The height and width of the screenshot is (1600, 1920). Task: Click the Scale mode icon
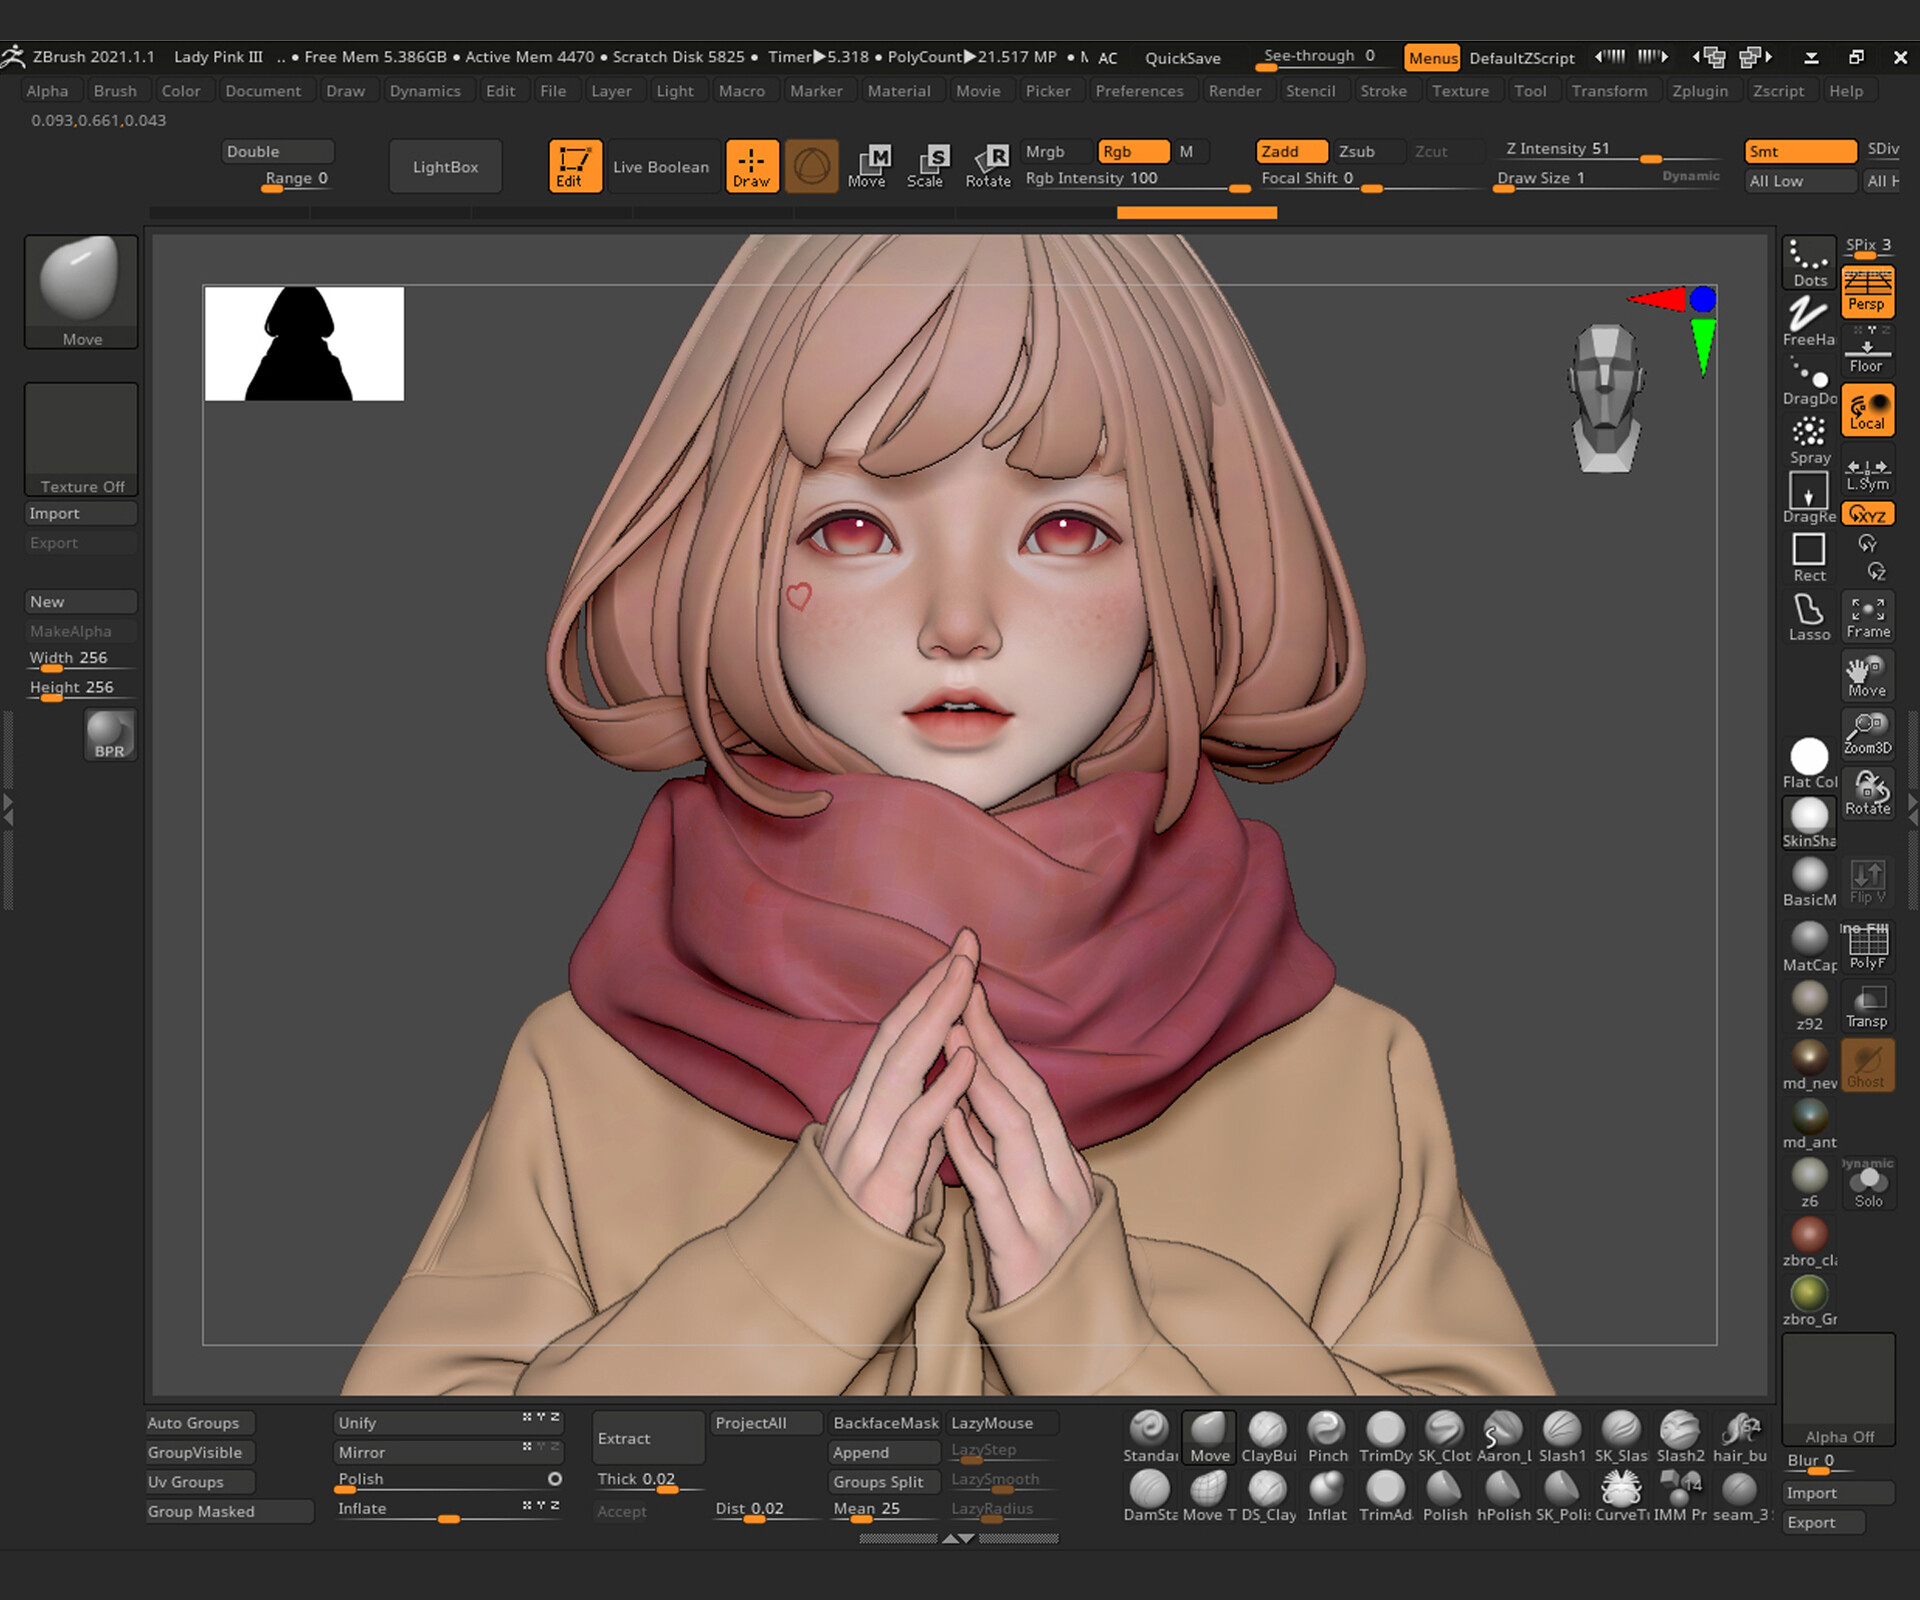pos(926,166)
